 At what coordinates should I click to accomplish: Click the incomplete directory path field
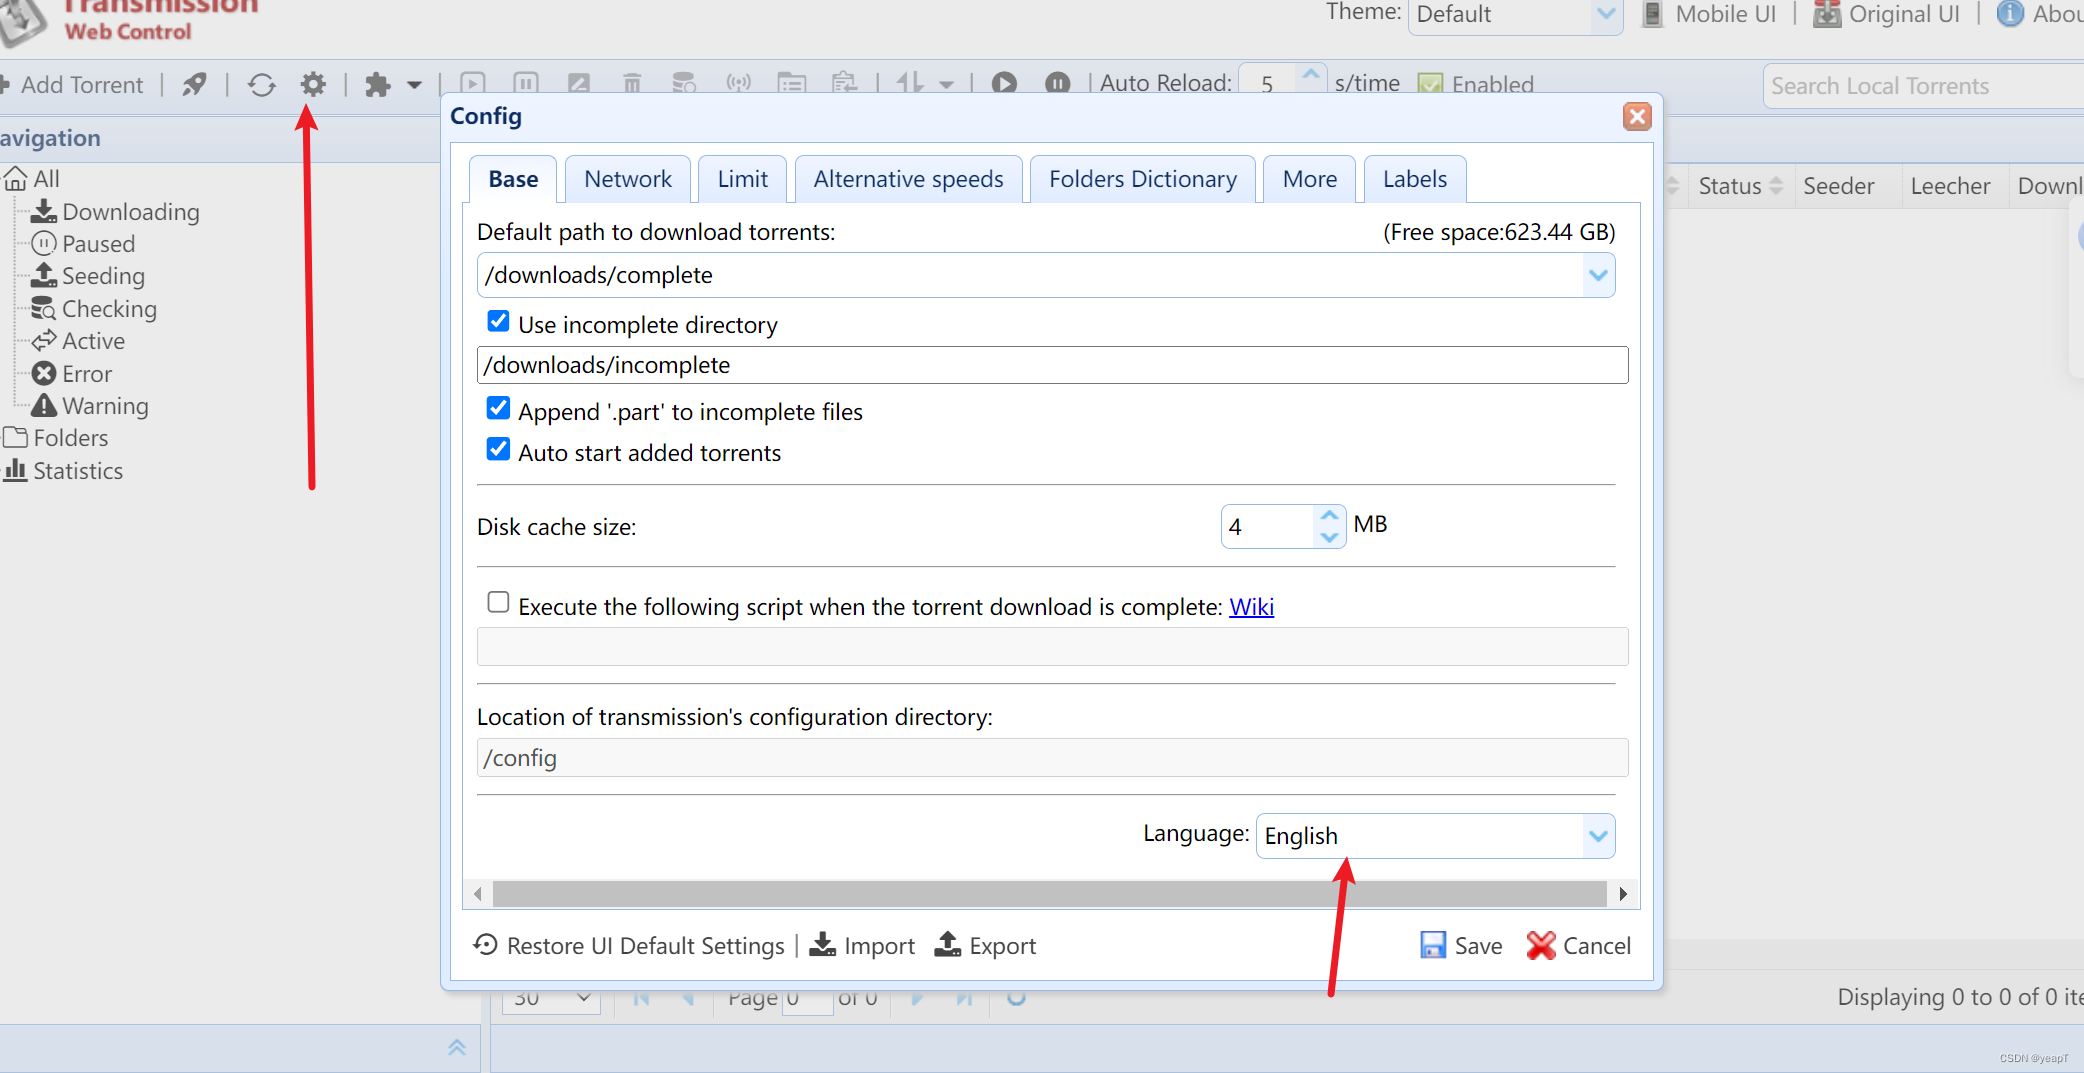pyautogui.click(x=1051, y=365)
